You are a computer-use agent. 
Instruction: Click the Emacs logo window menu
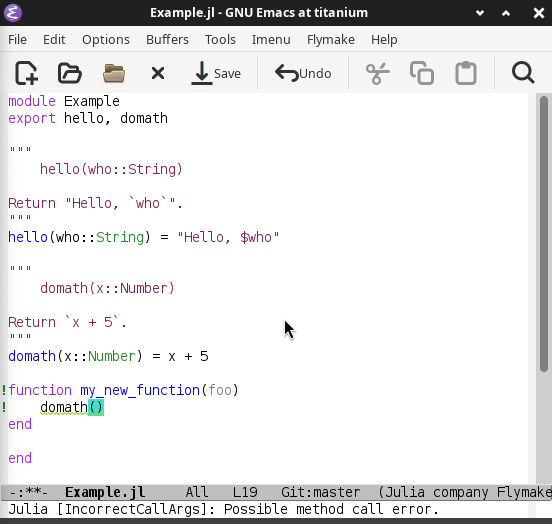[13, 13]
